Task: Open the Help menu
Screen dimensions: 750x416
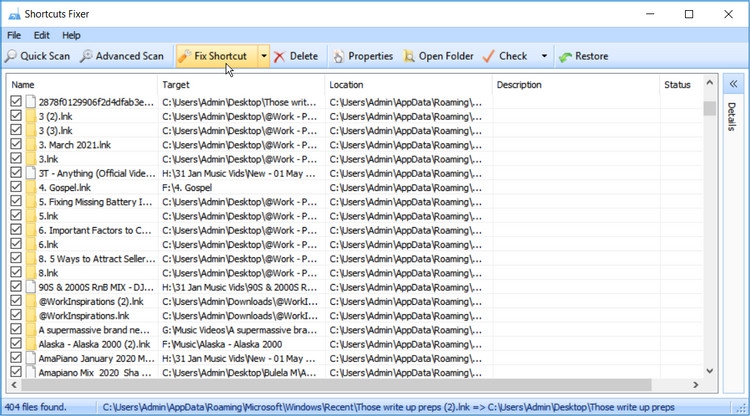Action: point(71,35)
